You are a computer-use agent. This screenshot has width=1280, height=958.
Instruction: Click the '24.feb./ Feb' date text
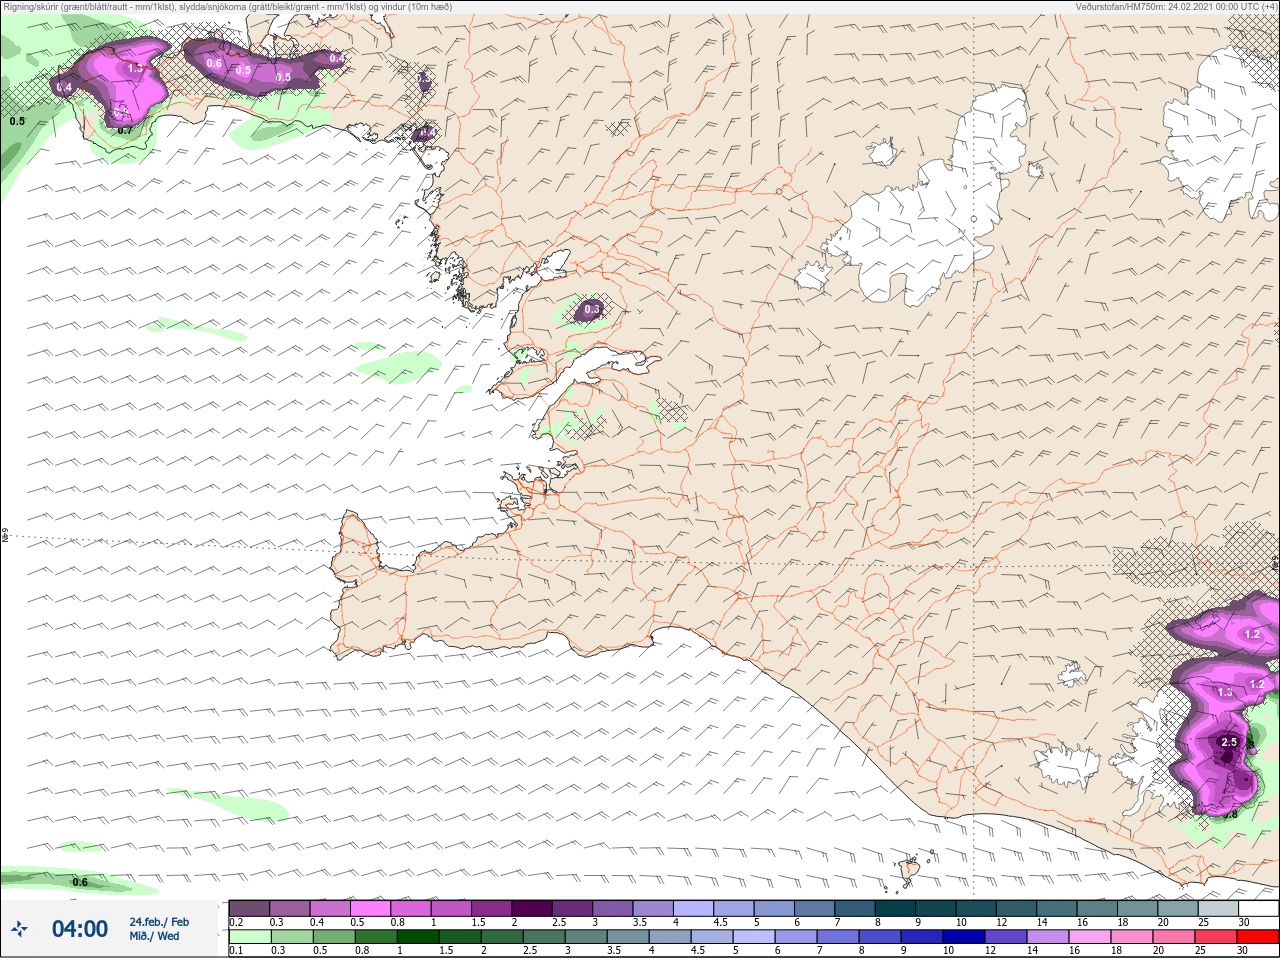[x=158, y=922]
